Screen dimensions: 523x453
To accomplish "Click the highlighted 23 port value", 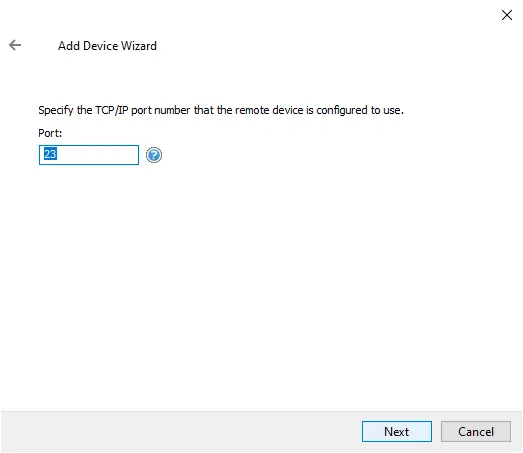I will pyautogui.click(x=50, y=154).
